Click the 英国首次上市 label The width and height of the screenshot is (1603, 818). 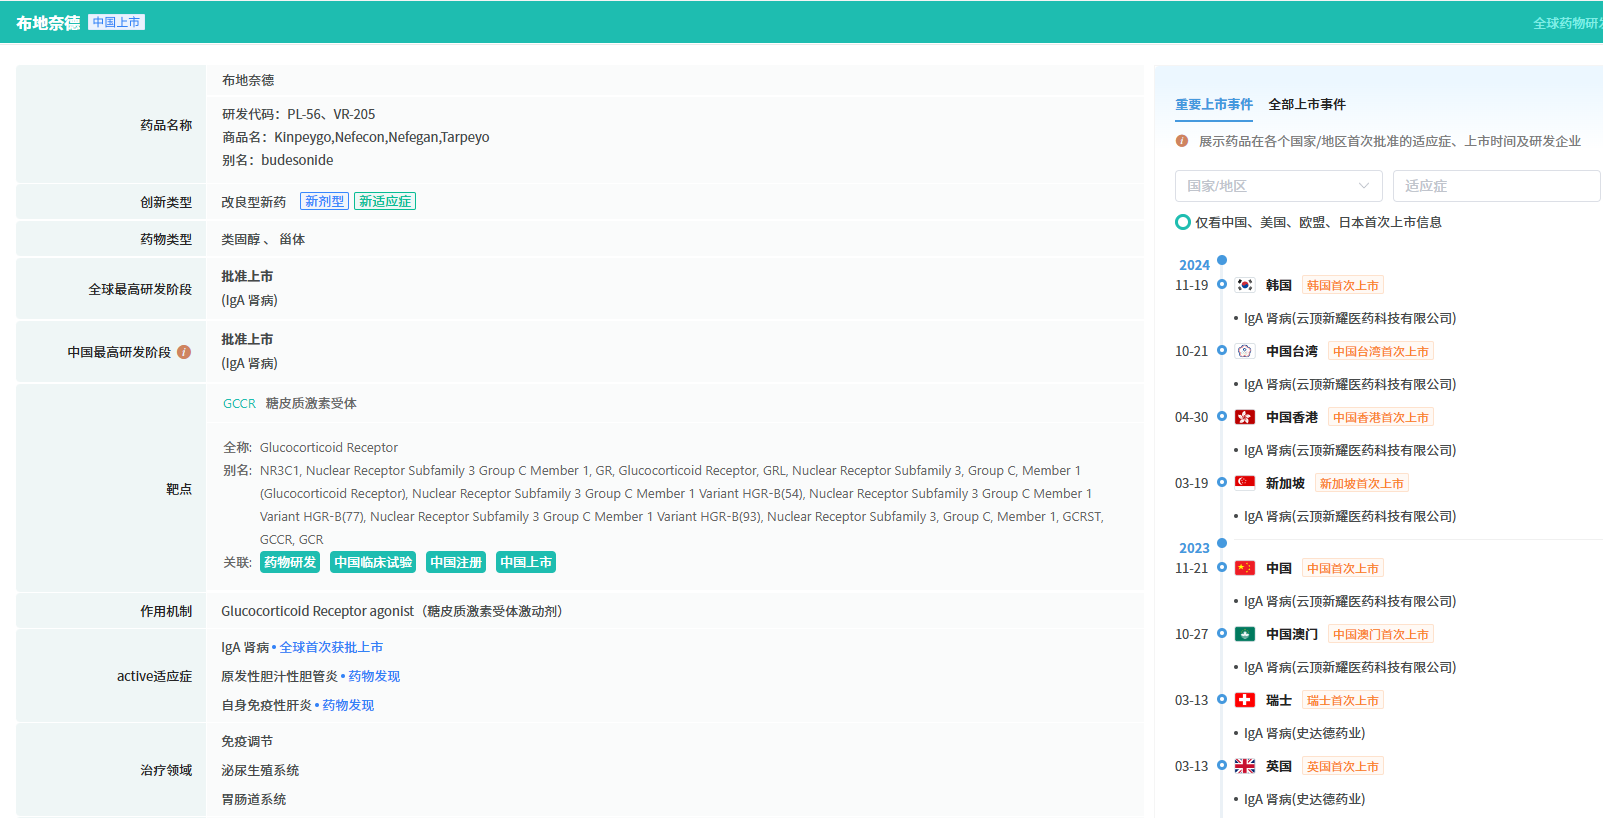(x=1343, y=766)
